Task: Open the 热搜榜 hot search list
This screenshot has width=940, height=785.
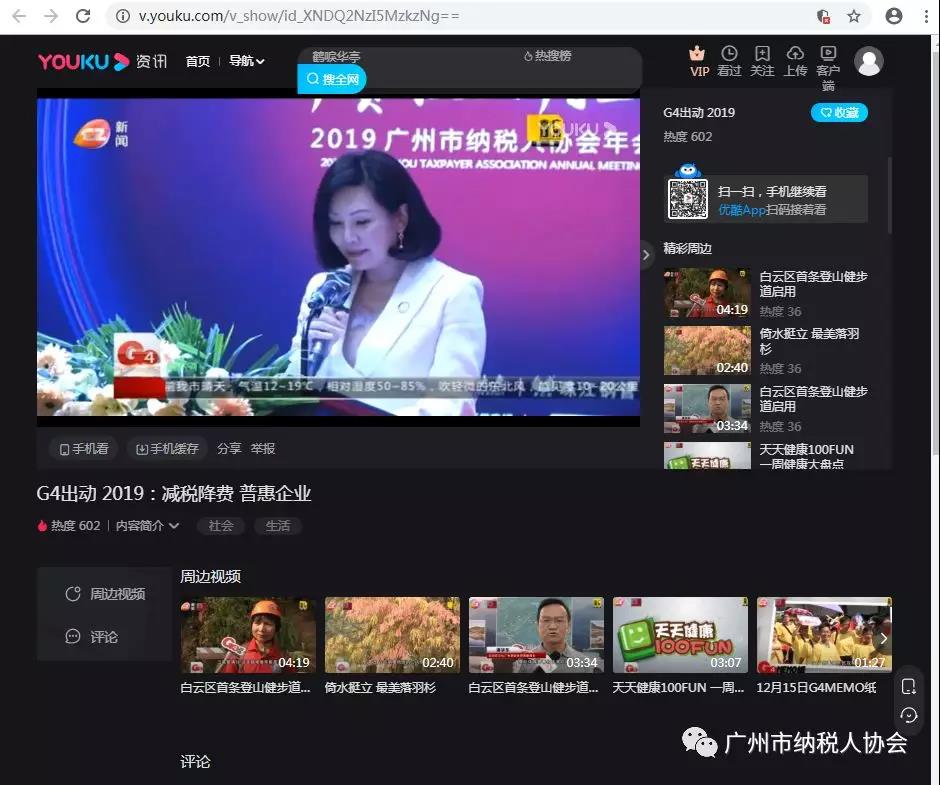Action: (x=547, y=56)
